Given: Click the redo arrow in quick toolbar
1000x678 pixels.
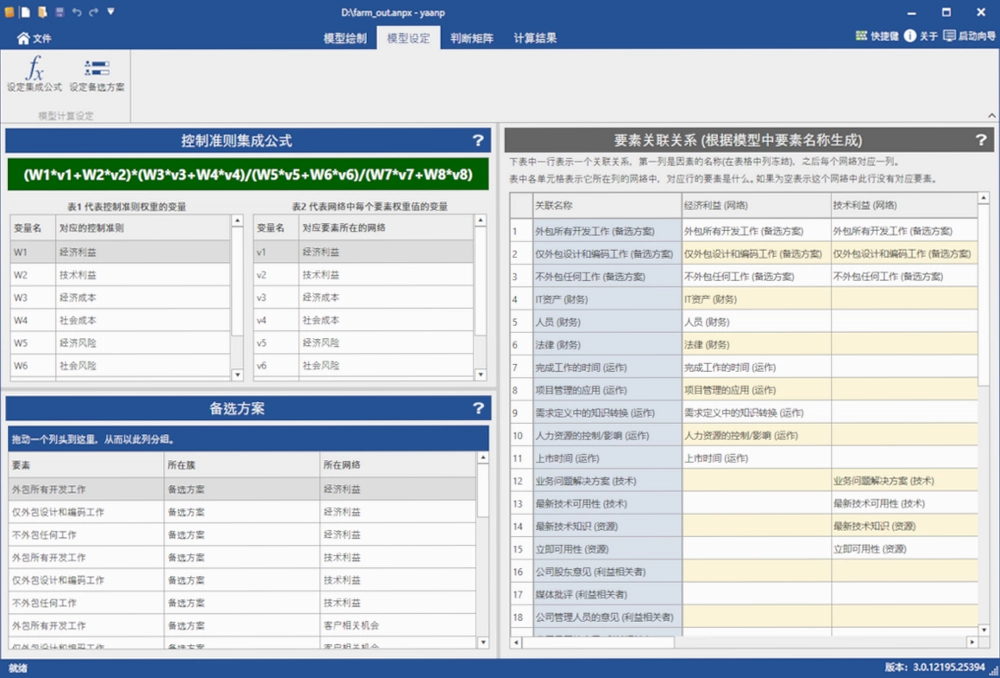Looking at the screenshot, I should point(93,12).
